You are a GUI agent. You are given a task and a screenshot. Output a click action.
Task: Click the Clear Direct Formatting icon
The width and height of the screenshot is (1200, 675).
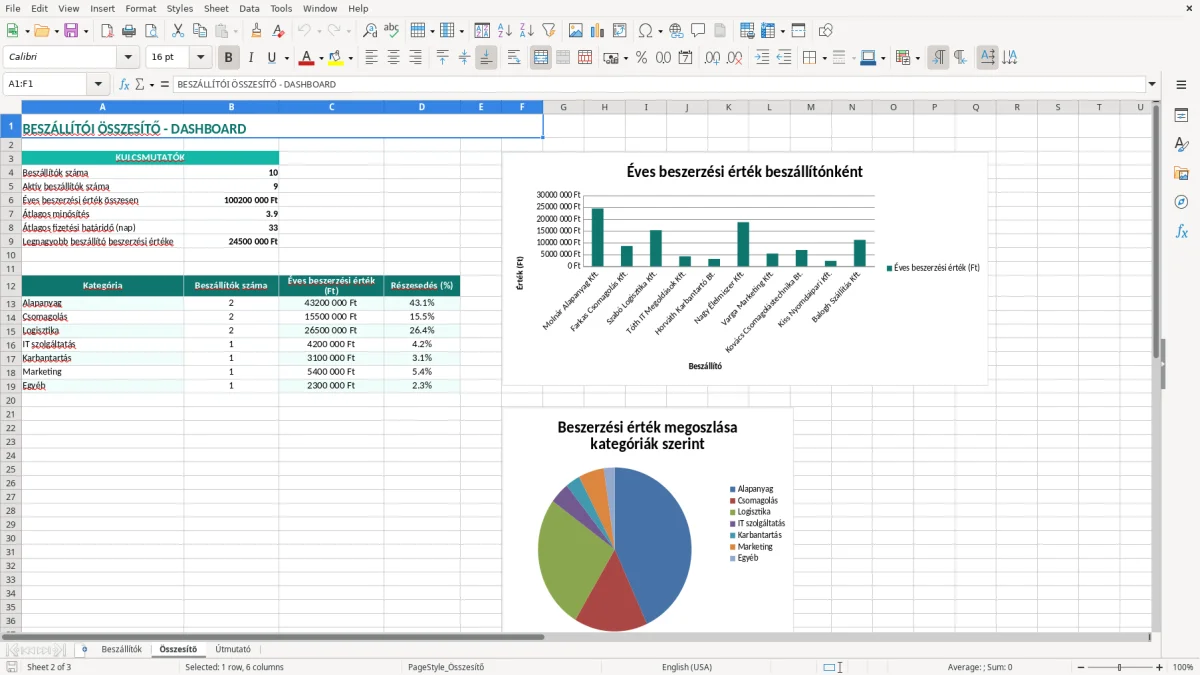pos(278,31)
